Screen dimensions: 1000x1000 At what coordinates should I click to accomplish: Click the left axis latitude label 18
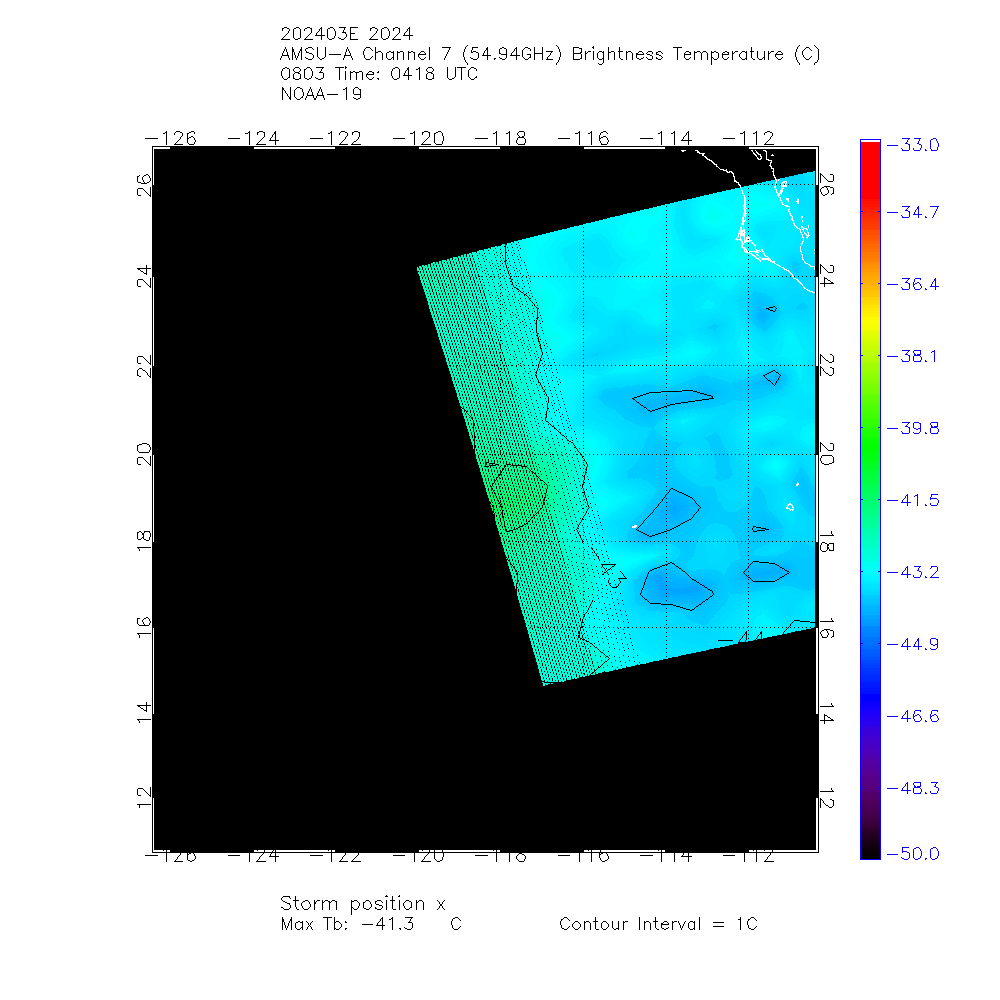(x=144, y=541)
